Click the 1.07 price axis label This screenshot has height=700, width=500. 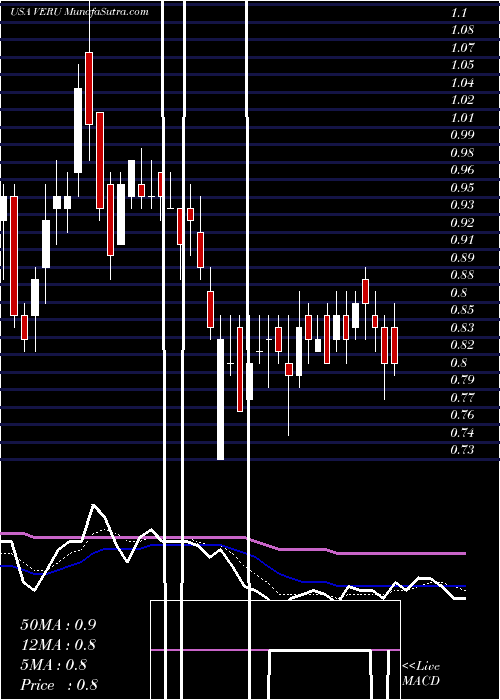(x=462, y=48)
